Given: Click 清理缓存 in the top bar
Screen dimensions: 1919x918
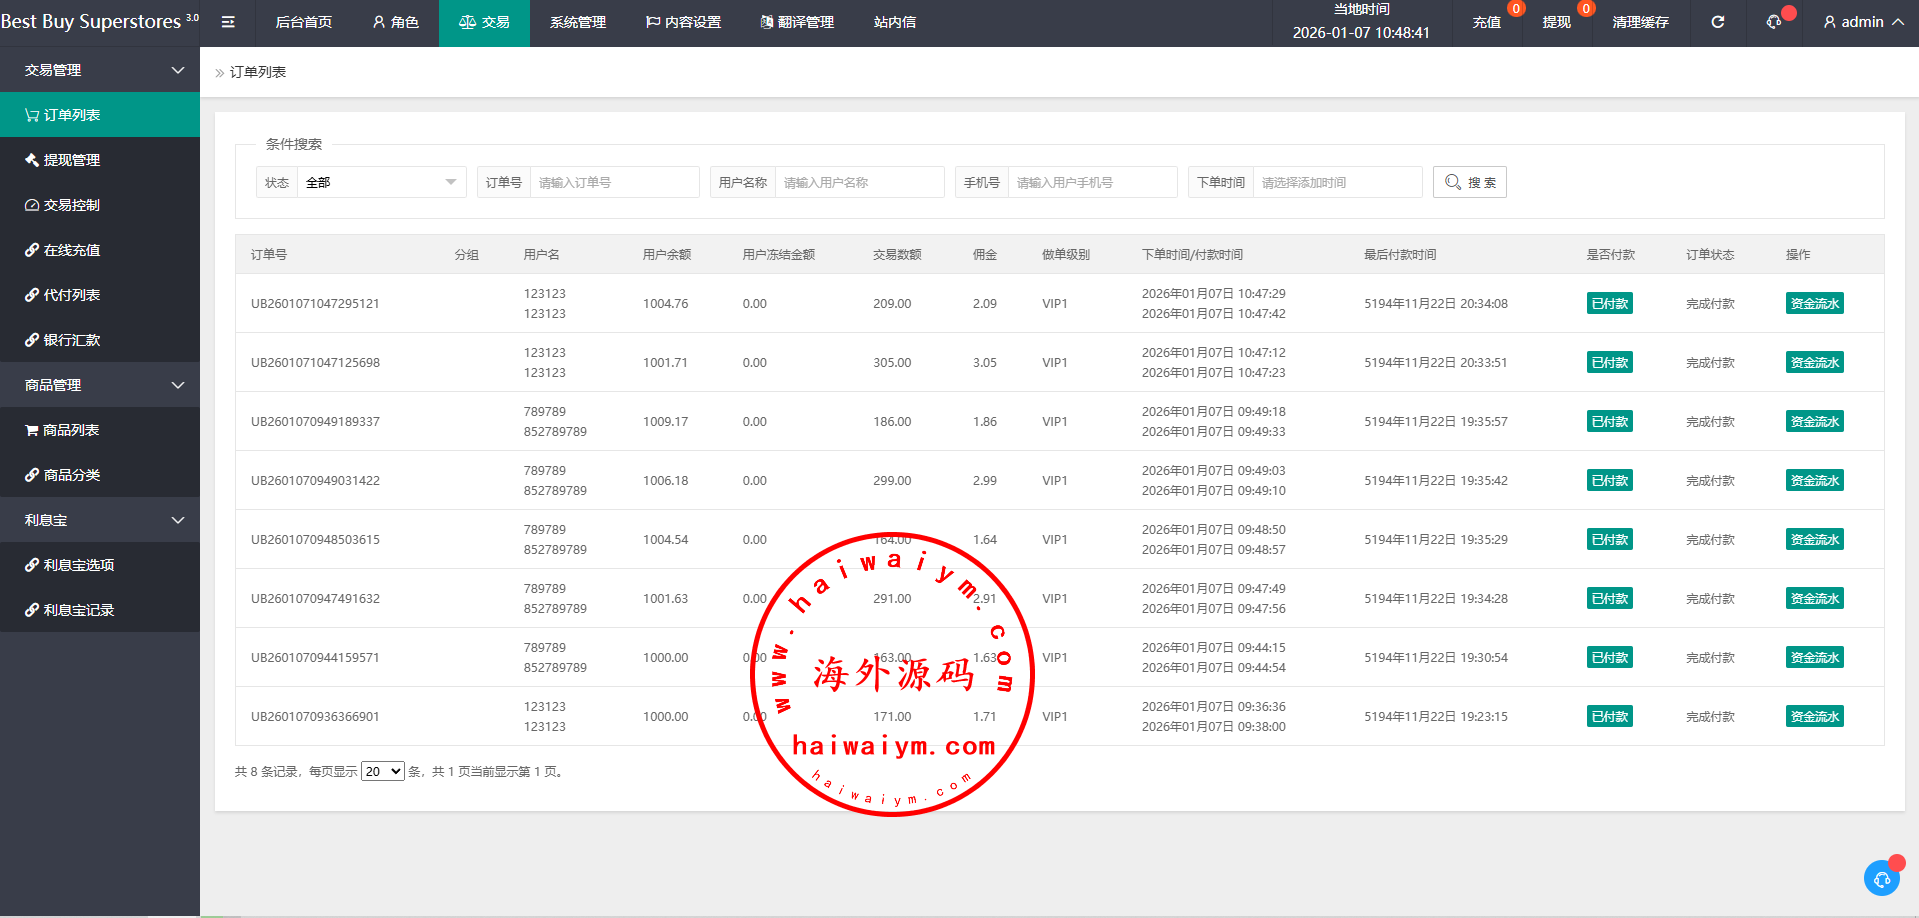Looking at the screenshot, I should pyautogui.click(x=1640, y=22).
